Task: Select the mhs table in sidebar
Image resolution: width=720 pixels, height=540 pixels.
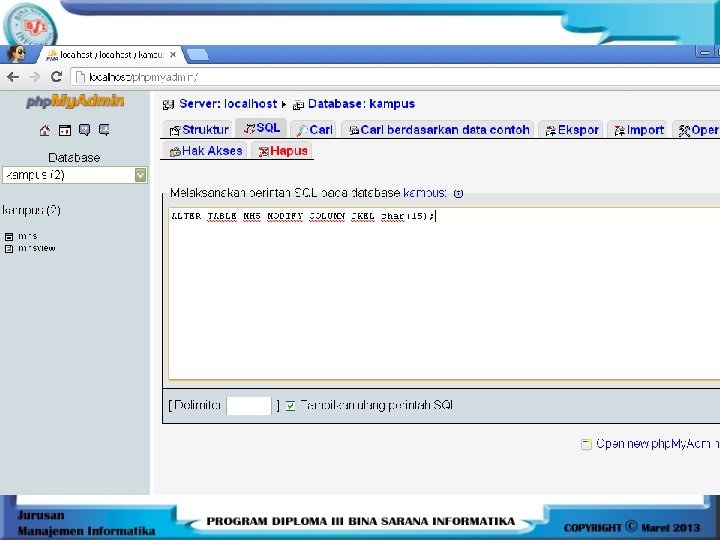Action: click(x=28, y=236)
